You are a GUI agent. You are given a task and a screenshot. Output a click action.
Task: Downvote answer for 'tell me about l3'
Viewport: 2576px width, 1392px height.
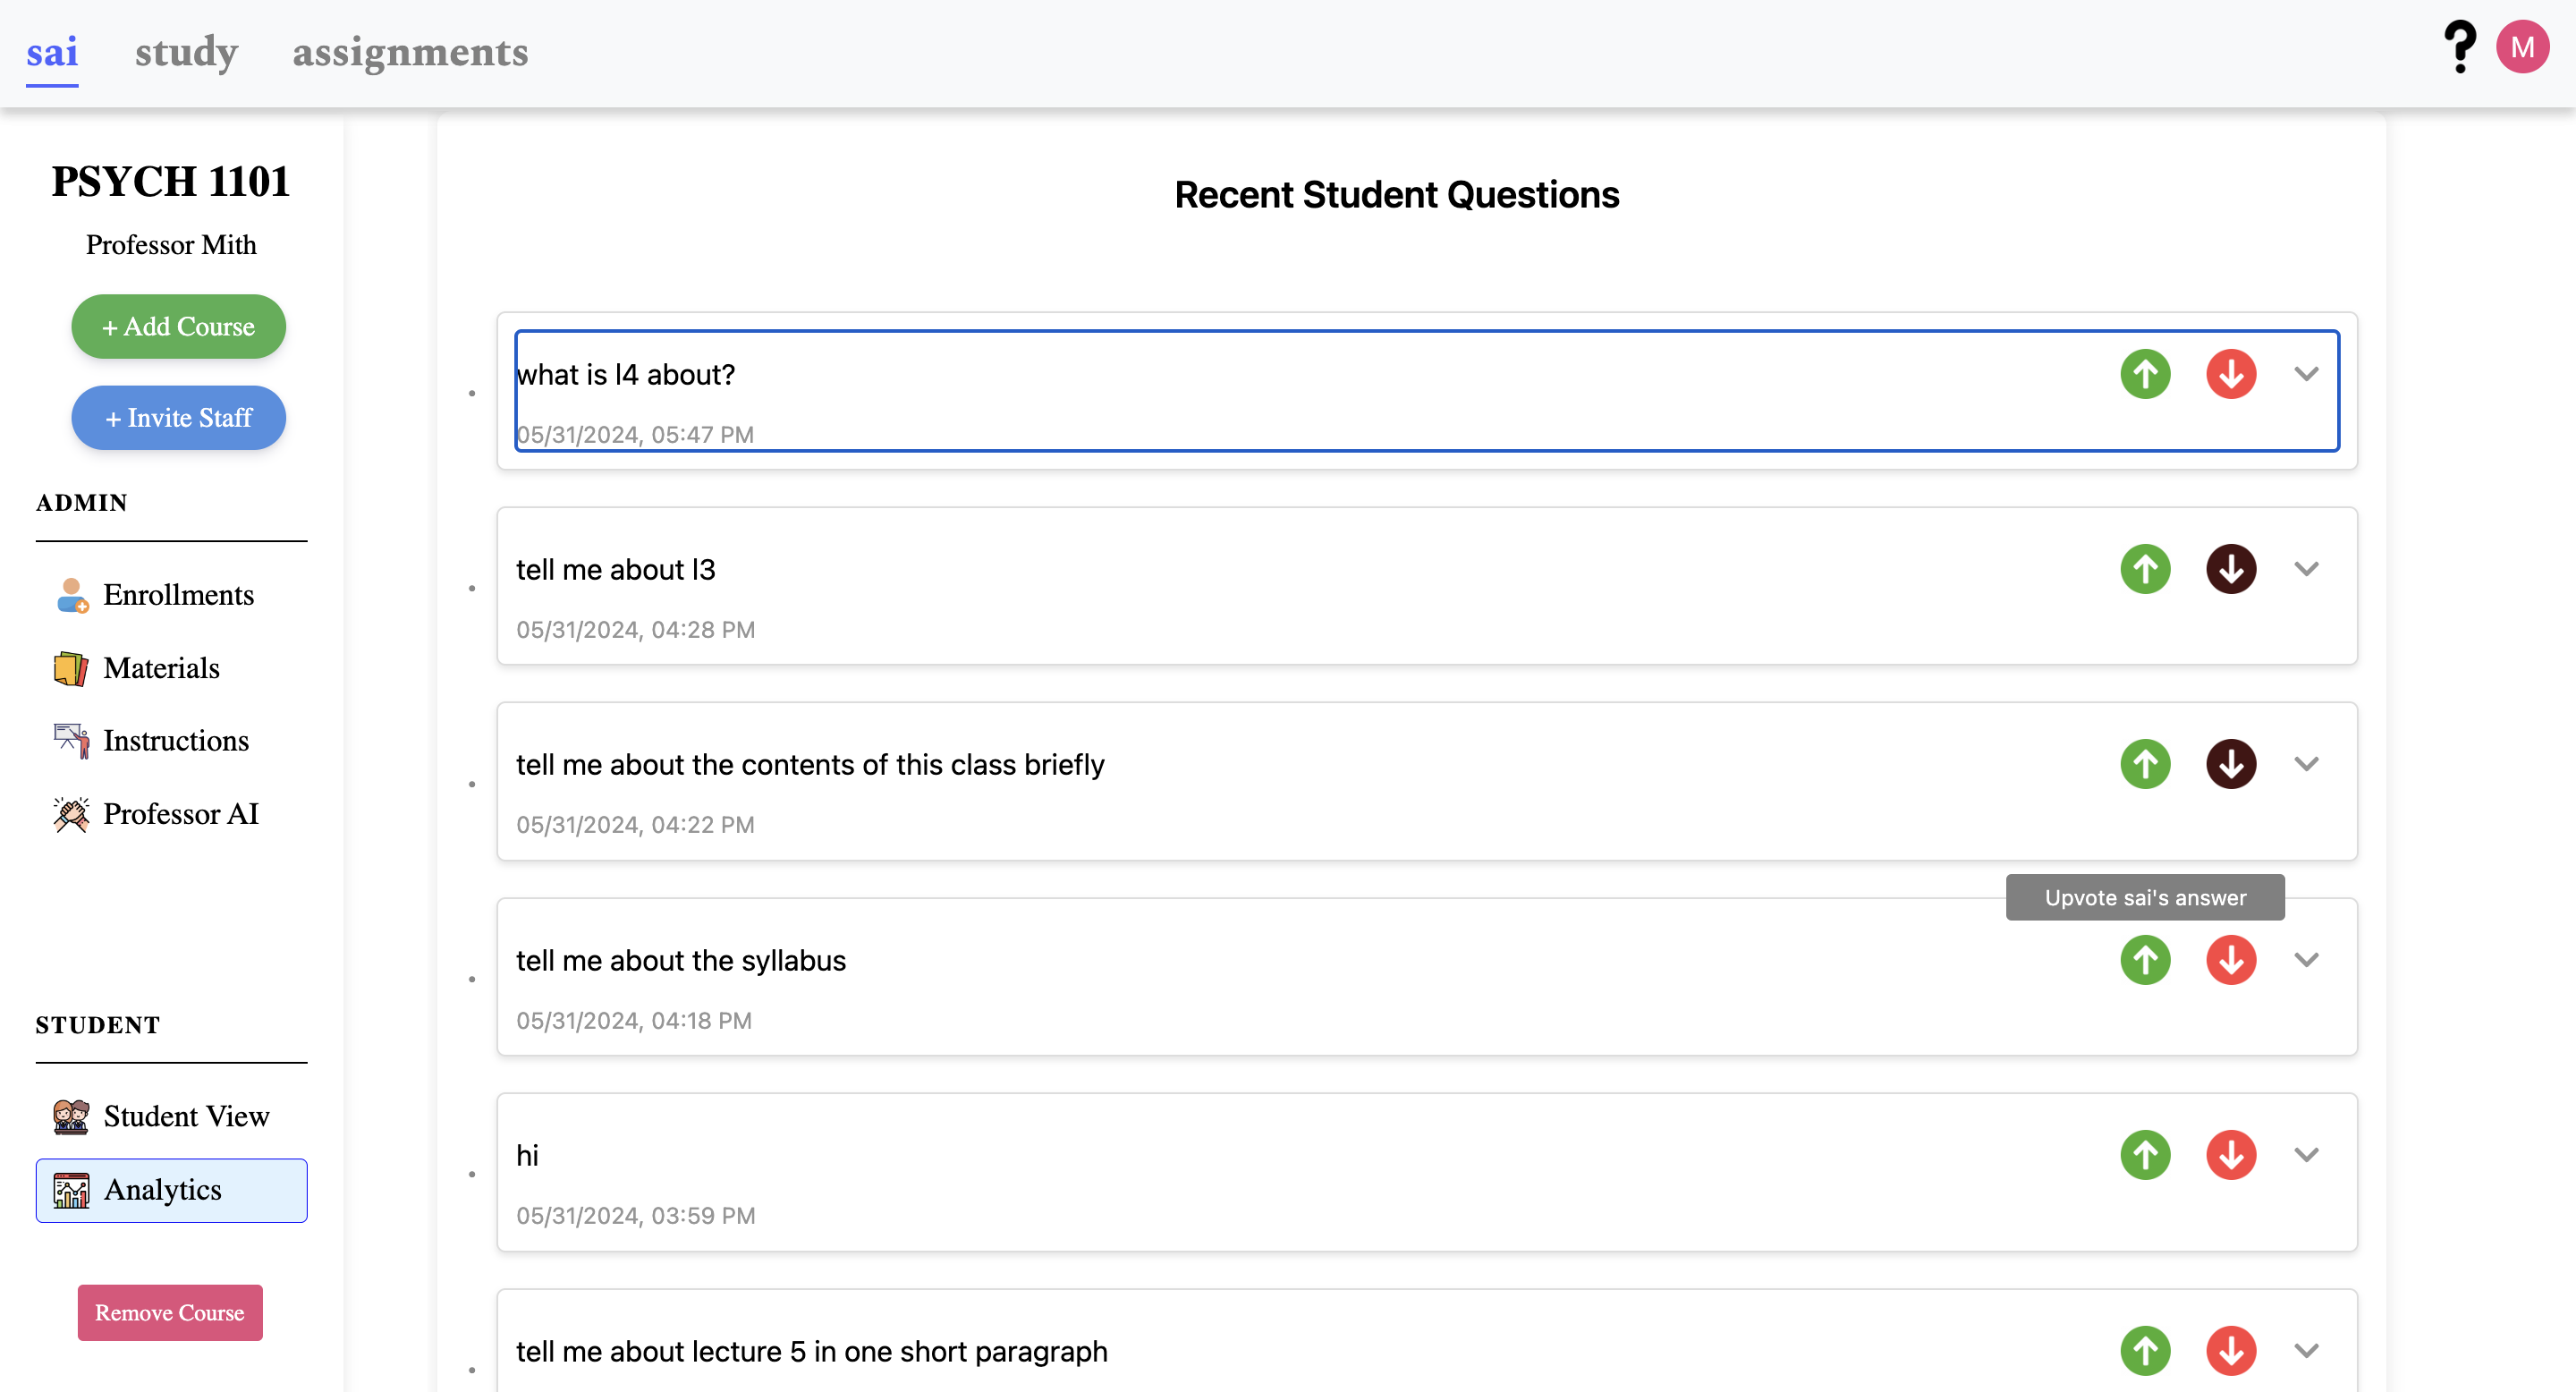coord(2231,569)
